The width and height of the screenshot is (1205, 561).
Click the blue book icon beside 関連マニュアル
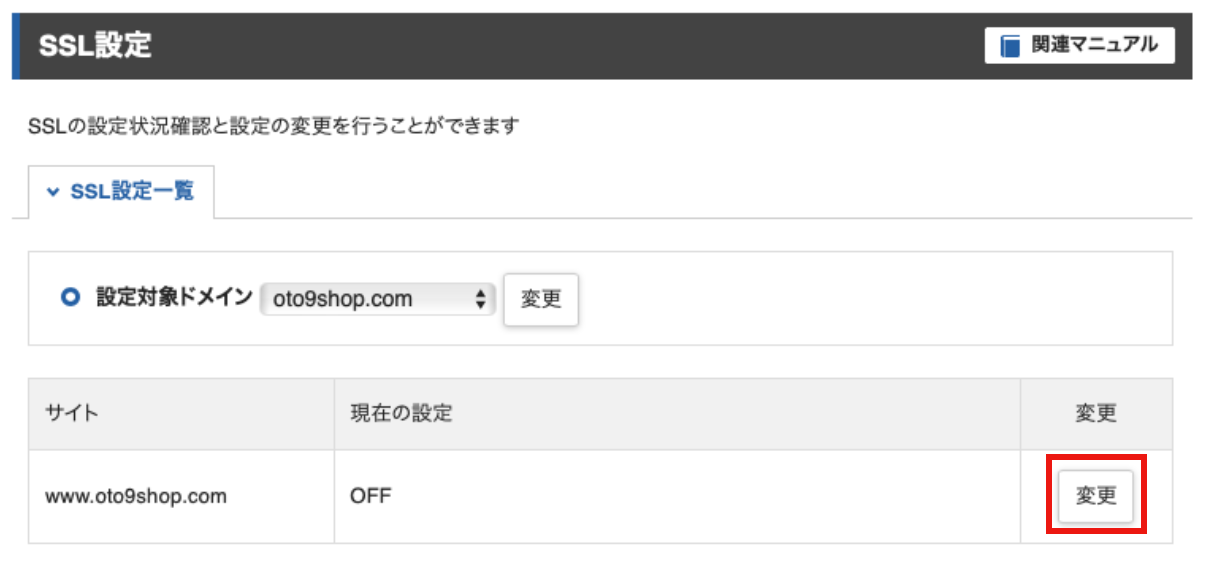(1010, 46)
